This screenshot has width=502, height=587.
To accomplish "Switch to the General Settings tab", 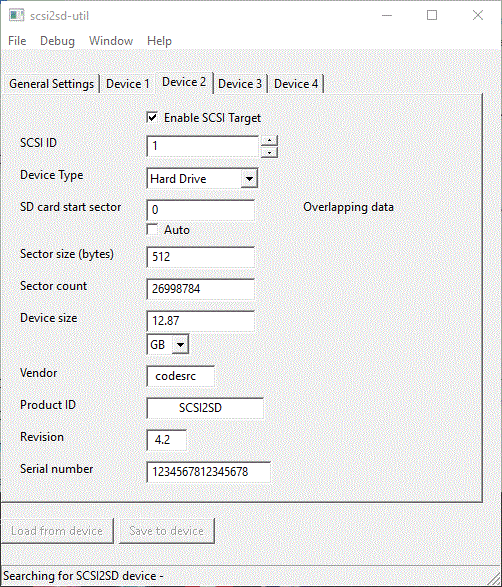I will tap(52, 83).
